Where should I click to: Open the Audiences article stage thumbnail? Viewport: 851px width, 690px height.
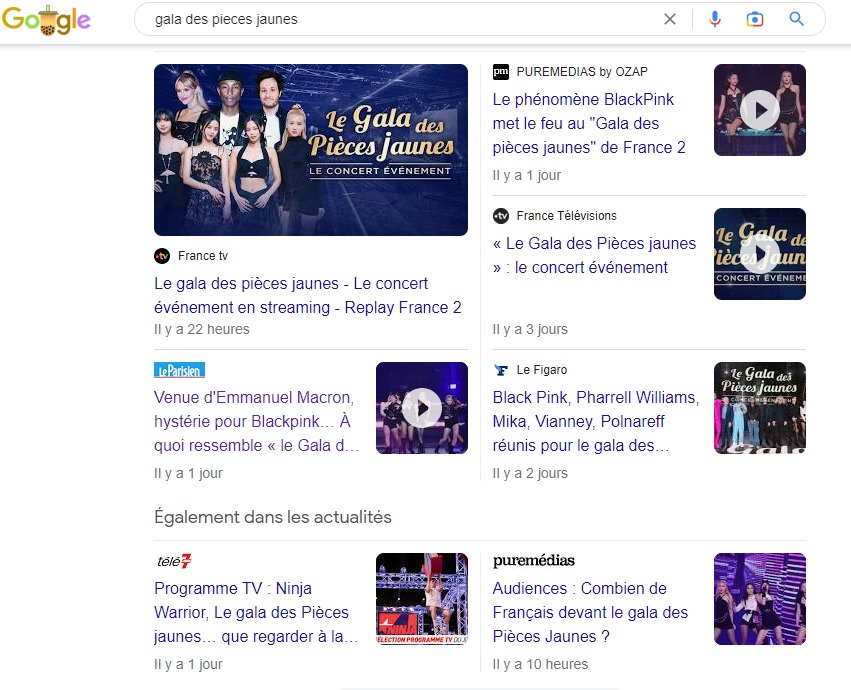pos(760,599)
